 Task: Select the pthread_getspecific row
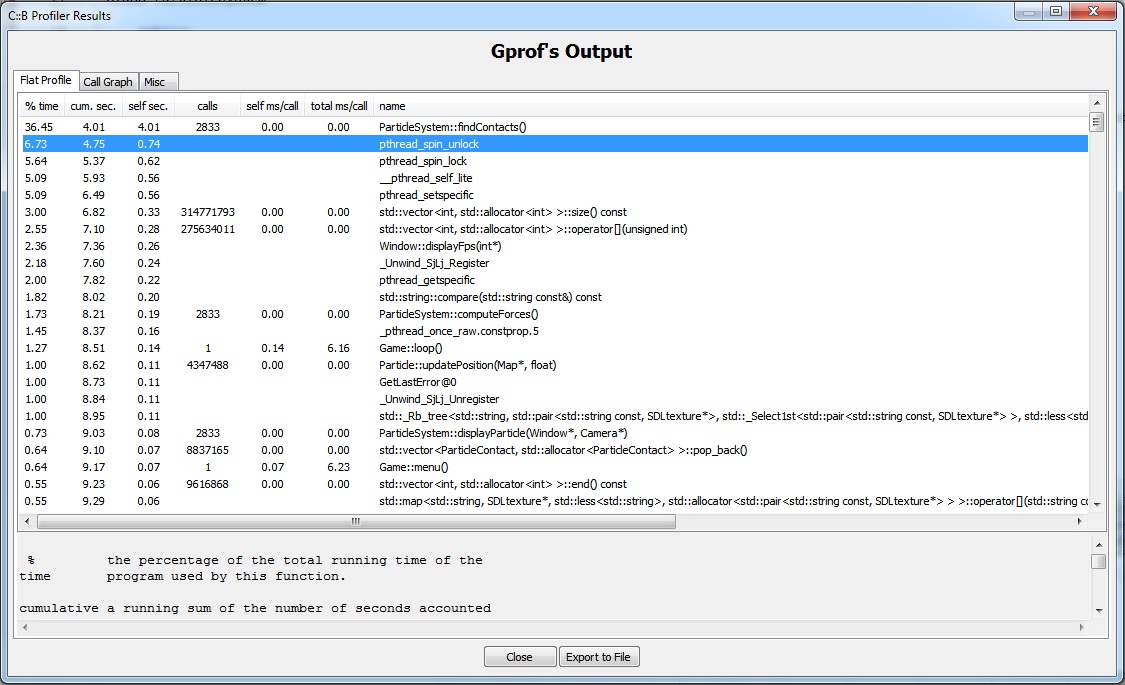pyautogui.click(x=555, y=280)
